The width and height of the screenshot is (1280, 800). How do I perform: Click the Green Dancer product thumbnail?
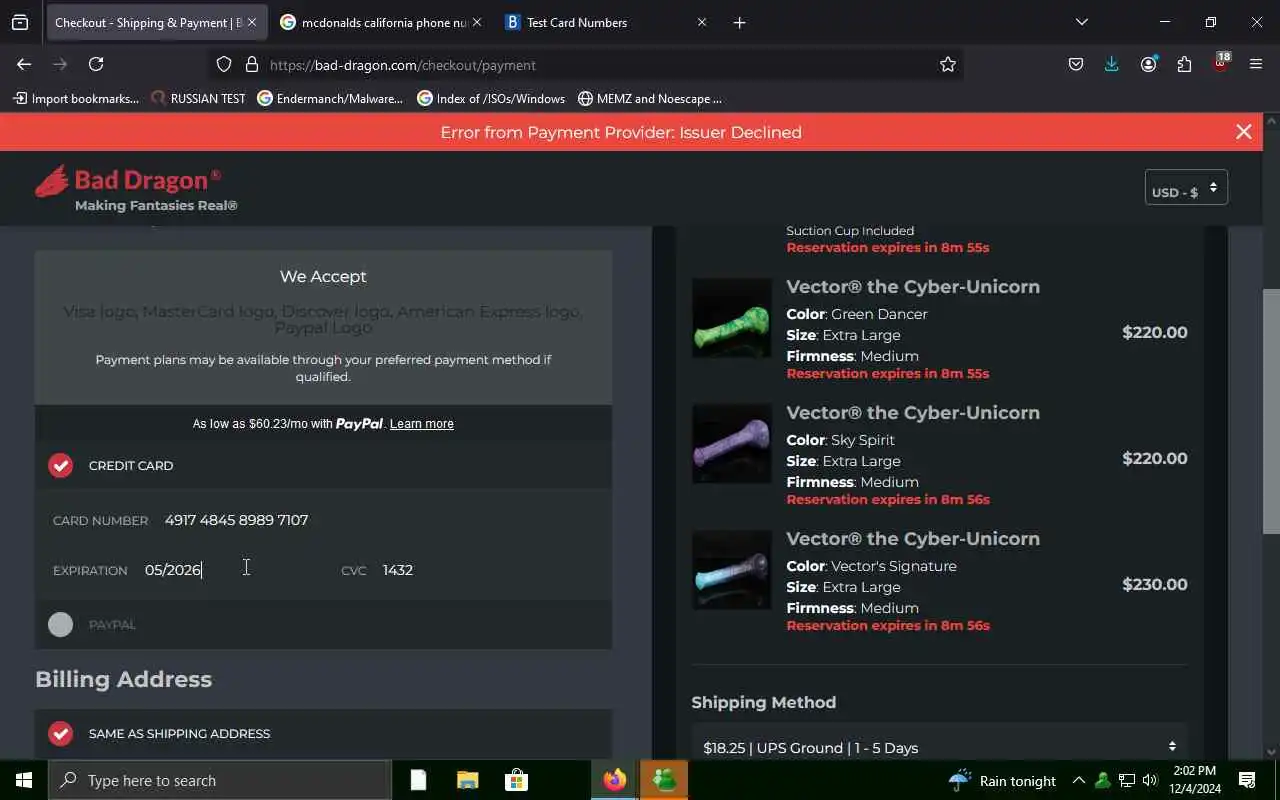click(732, 318)
